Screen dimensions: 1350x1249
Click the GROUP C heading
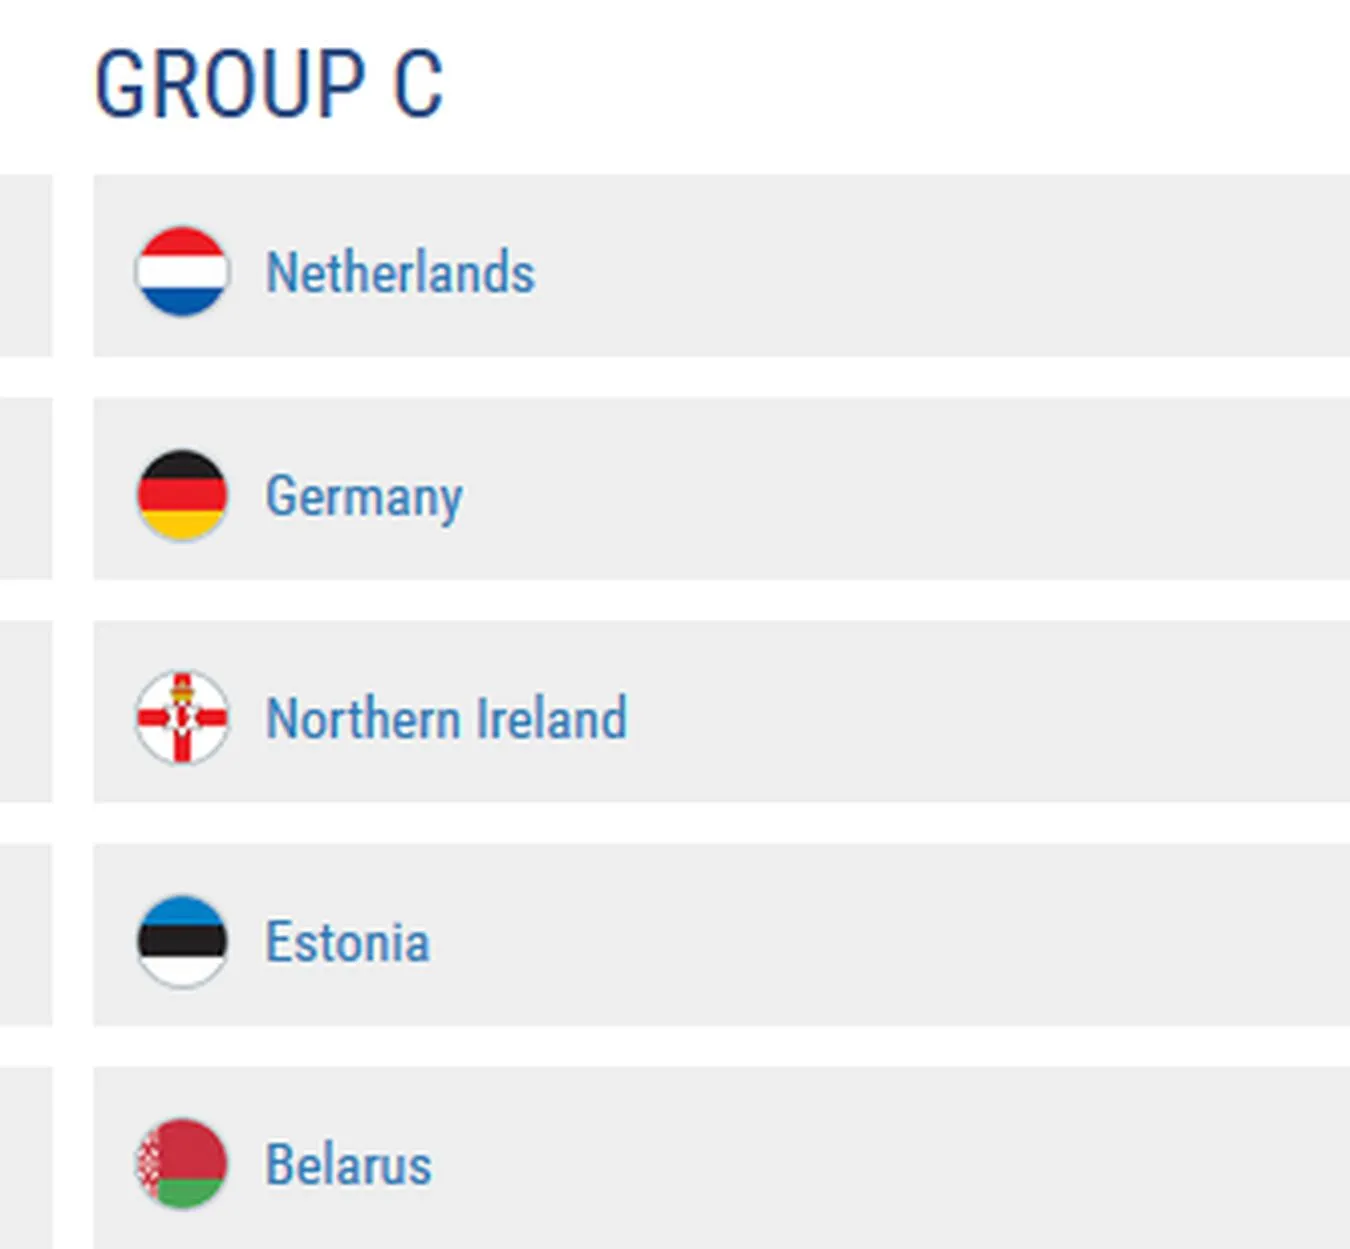268,85
